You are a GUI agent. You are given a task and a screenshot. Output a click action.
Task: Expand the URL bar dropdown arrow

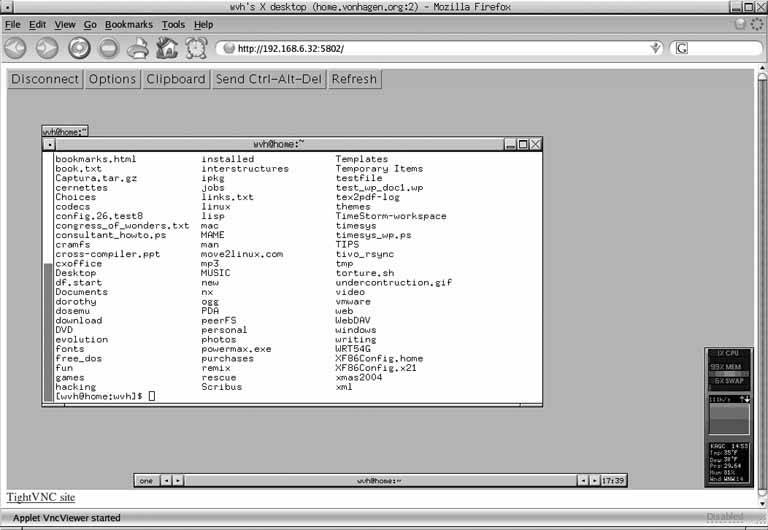point(655,48)
